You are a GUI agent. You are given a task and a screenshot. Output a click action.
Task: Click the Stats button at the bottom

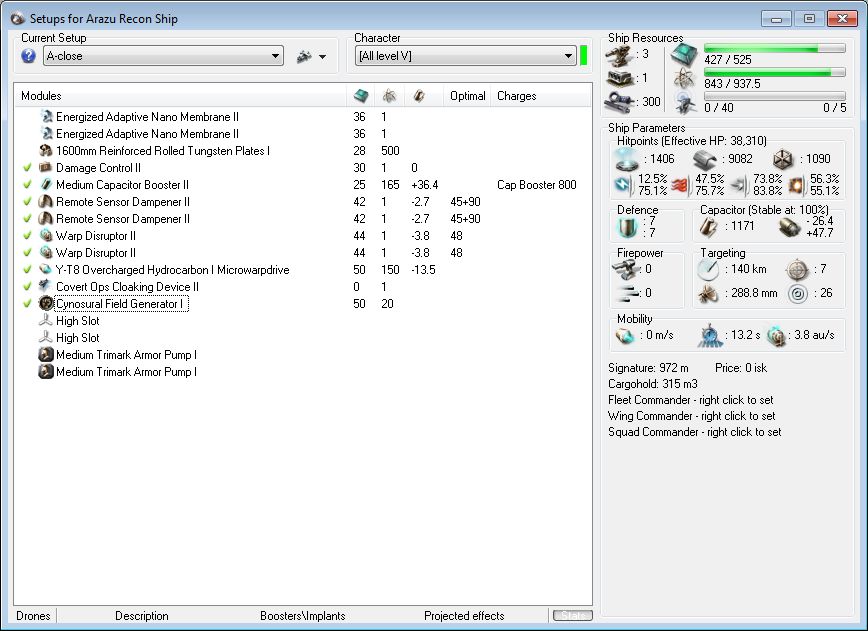[x=572, y=616]
